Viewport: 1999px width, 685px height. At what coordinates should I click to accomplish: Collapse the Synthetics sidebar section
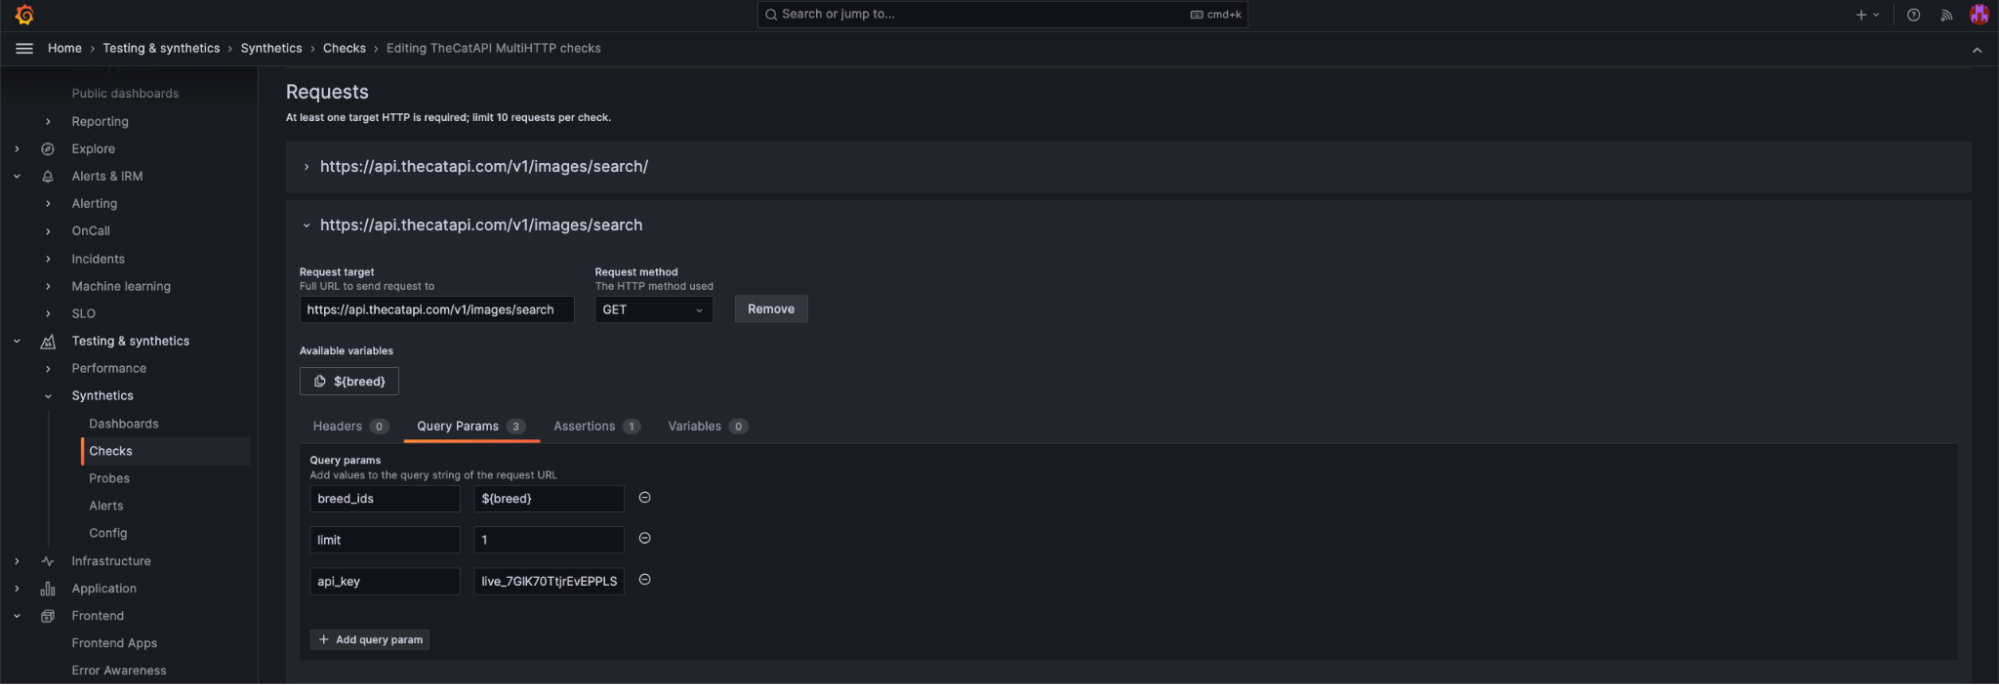click(x=48, y=396)
